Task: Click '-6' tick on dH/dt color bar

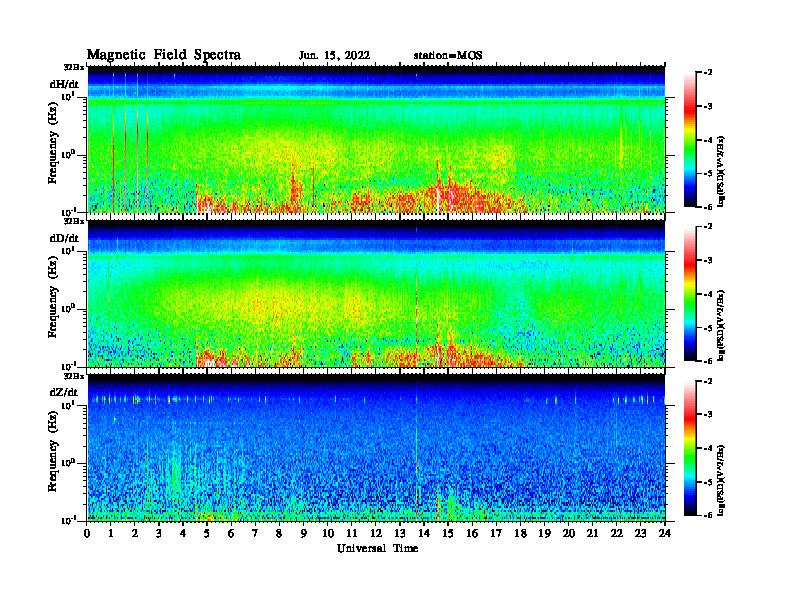Action: 708,207
